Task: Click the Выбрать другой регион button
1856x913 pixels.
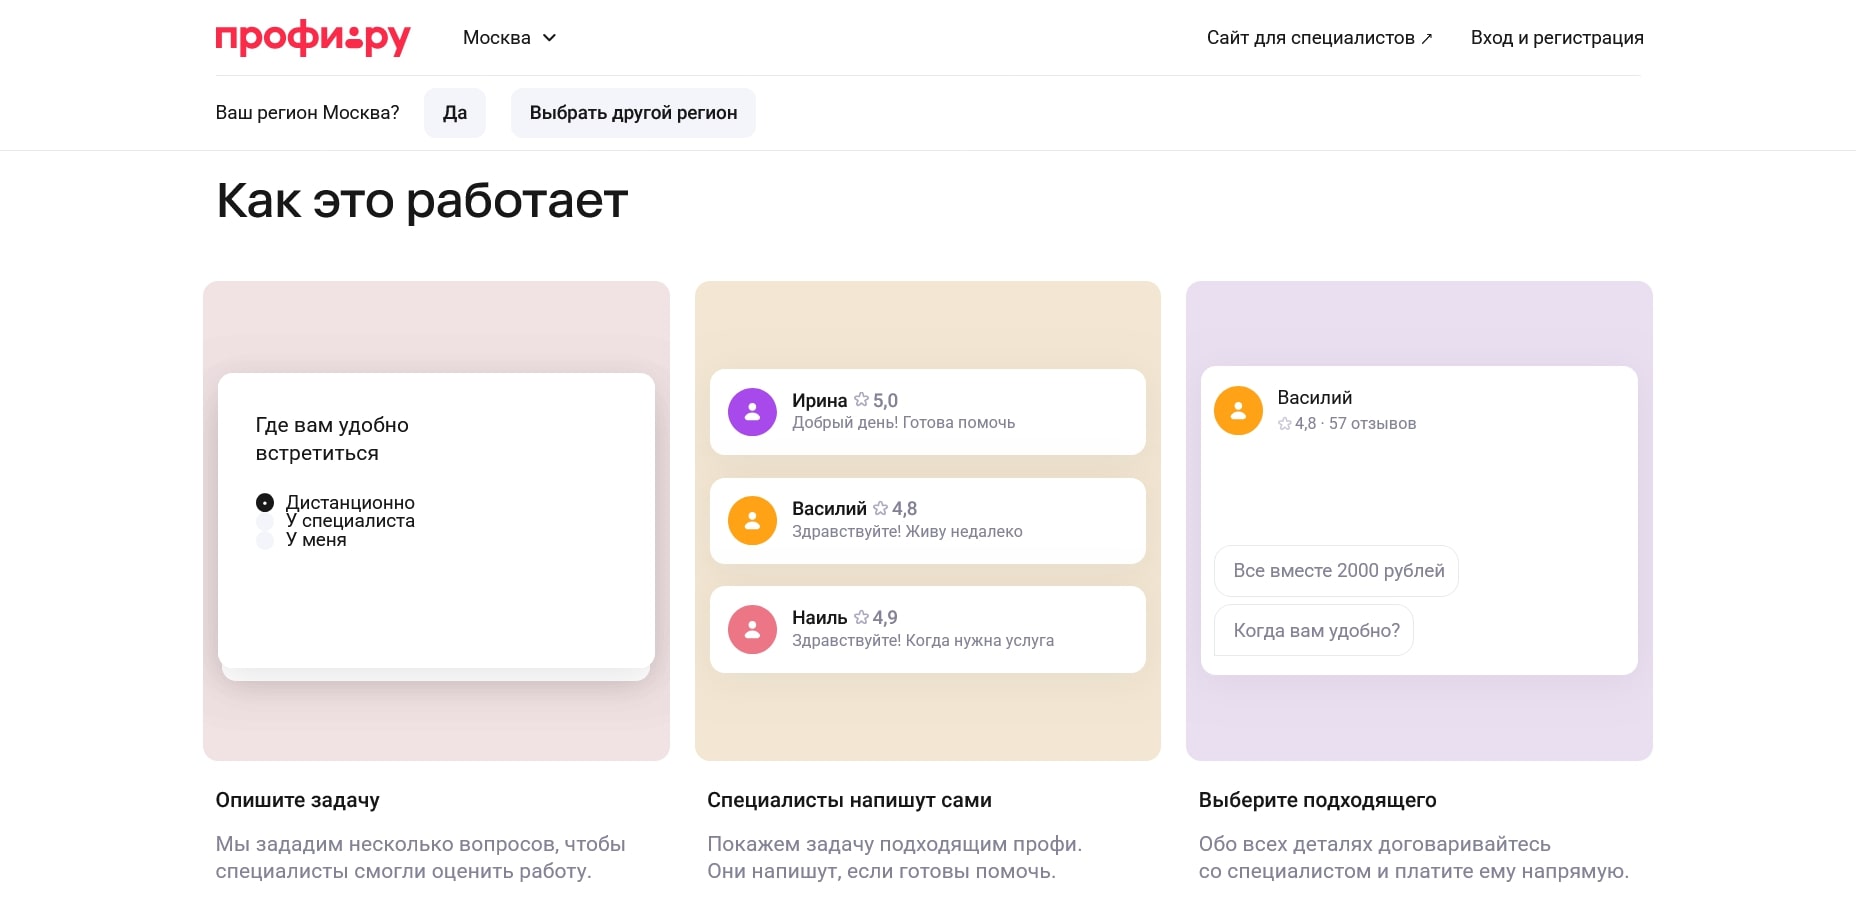Action: 632,112
